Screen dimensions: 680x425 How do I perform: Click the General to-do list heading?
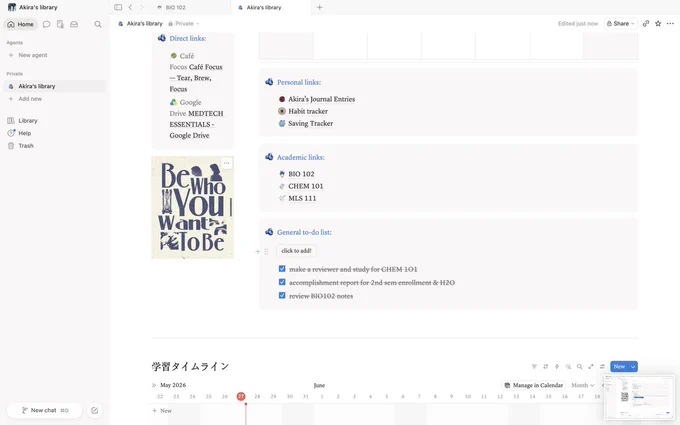click(304, 232)
